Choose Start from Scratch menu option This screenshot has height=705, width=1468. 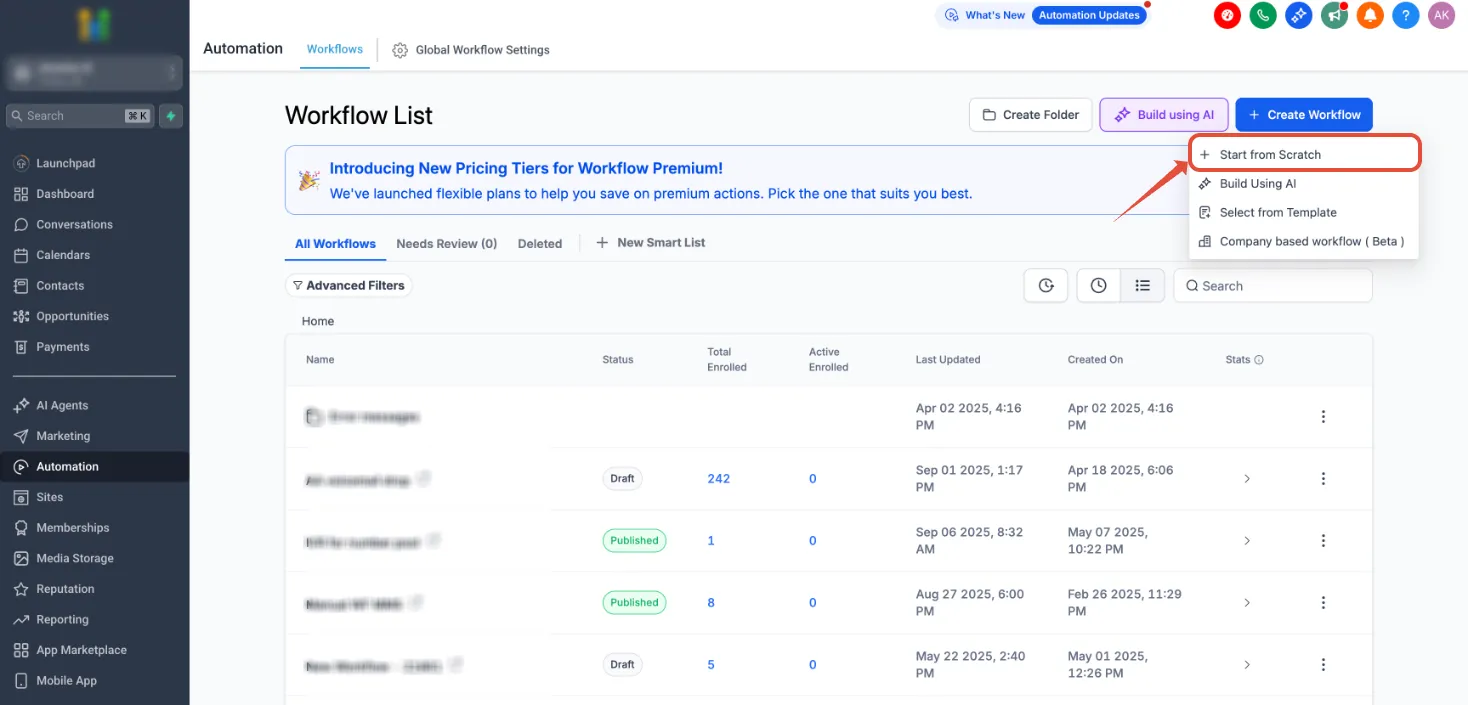click(1304, 154)
